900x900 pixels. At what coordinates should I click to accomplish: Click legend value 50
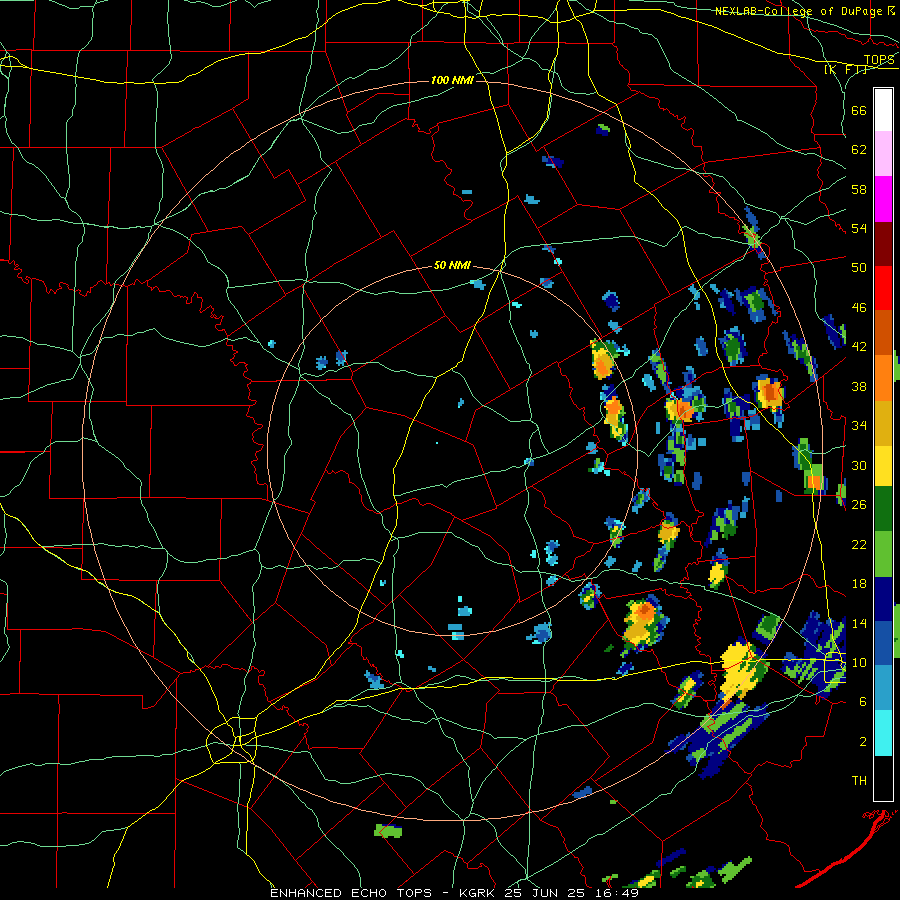[859, 268]
